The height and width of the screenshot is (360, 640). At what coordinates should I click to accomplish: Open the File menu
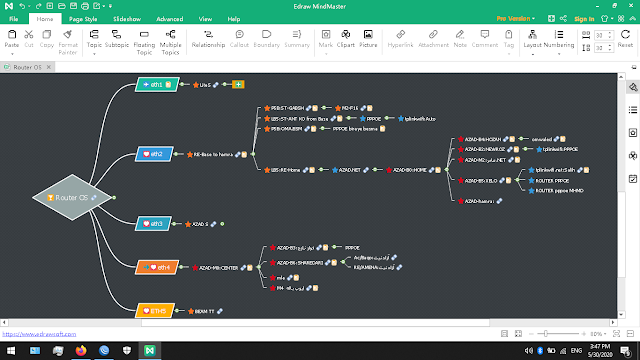(13, 19)
